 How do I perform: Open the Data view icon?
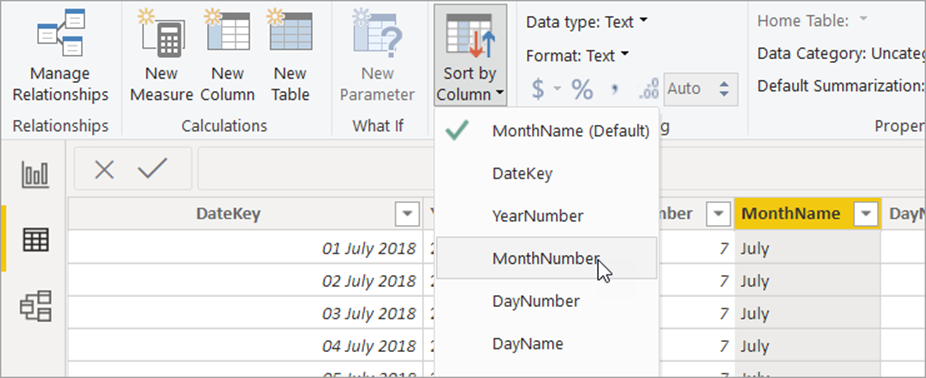pyautogui.click(x=35, y=240)
